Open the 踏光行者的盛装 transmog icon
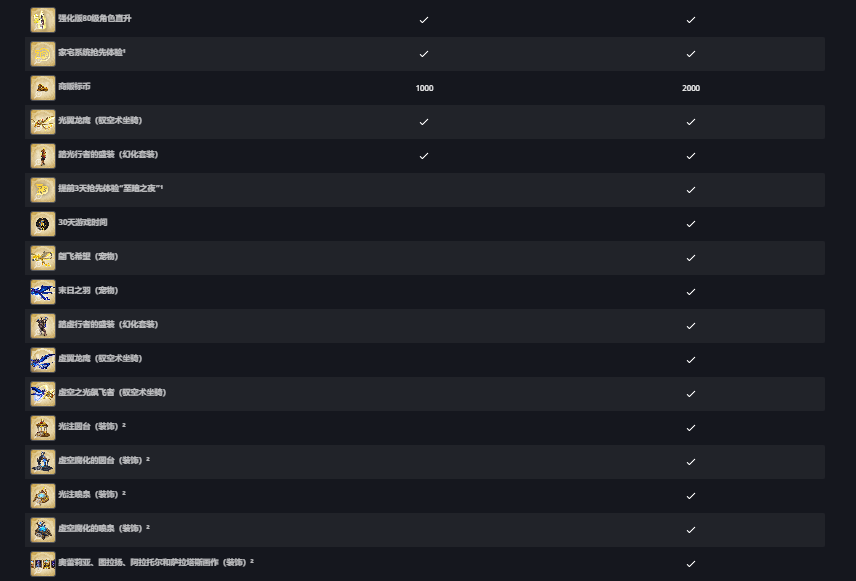The width and height of the screenshot is (856, 581). point(43,156)
